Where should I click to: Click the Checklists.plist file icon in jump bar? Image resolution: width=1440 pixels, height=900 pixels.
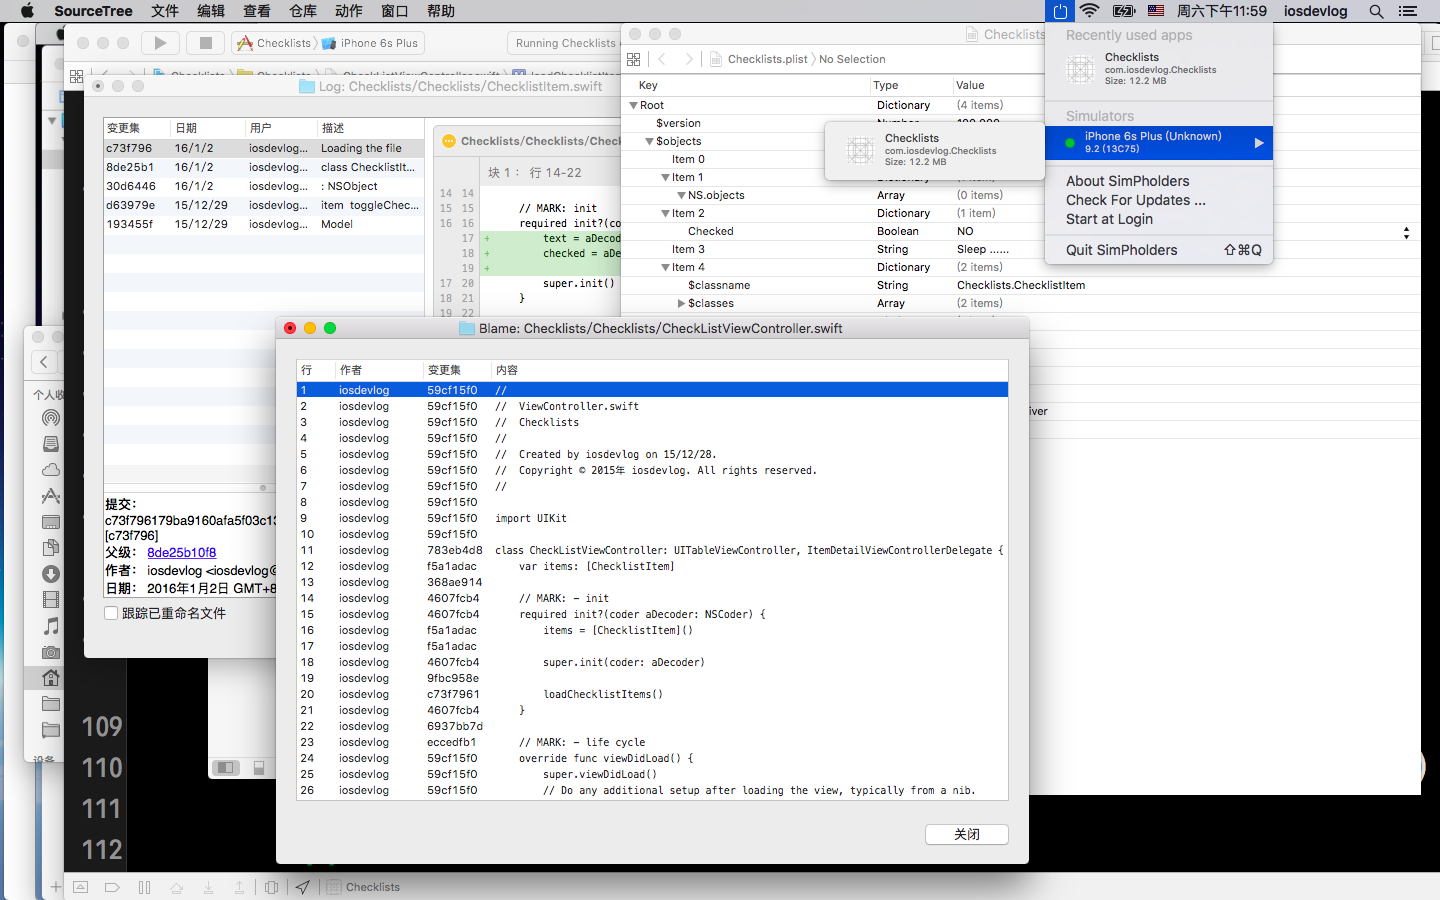(x=716, y=59)
